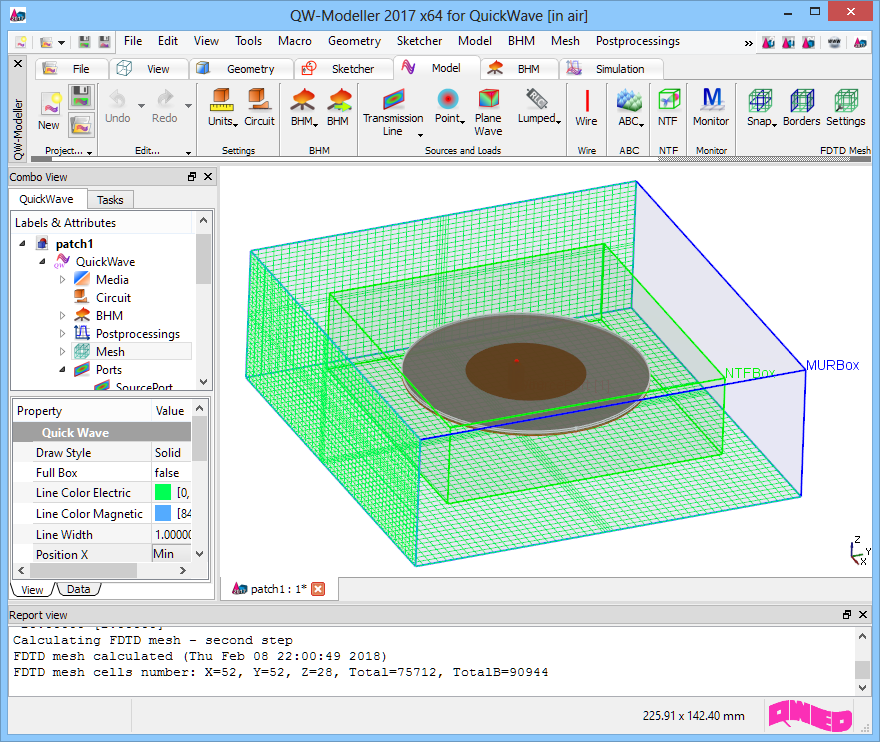880x742 pixels.
Task: Click the Line Color Magnetic blue swatch
Action: tap(163, 514)
